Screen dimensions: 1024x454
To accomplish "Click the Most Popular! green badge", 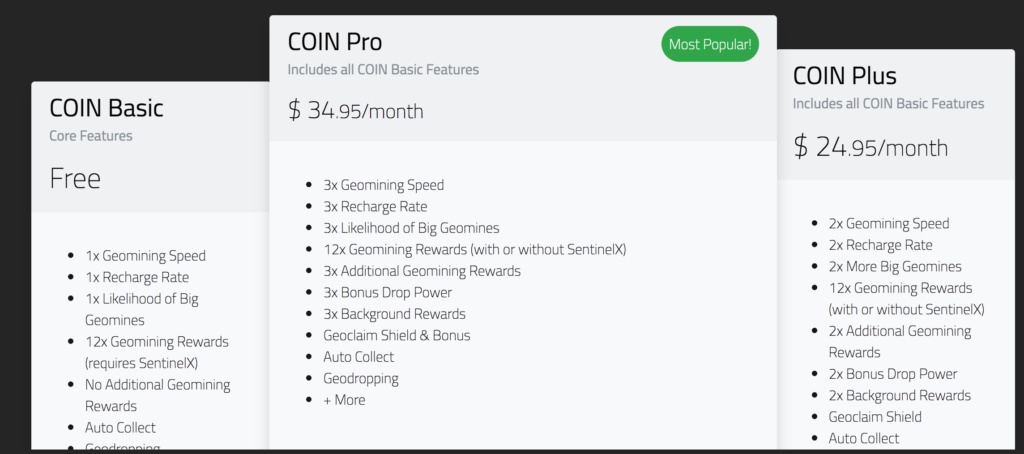I will [x=710, y=44].
